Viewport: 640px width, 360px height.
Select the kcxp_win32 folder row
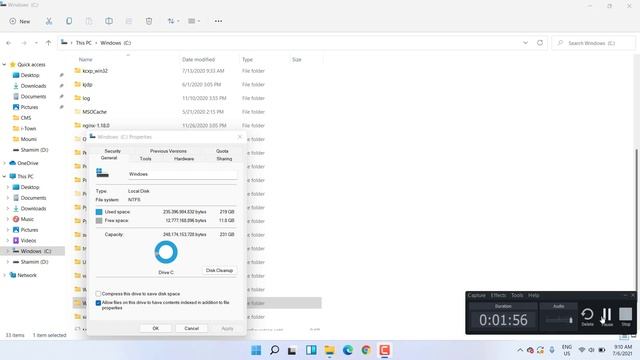click(95, 71)
